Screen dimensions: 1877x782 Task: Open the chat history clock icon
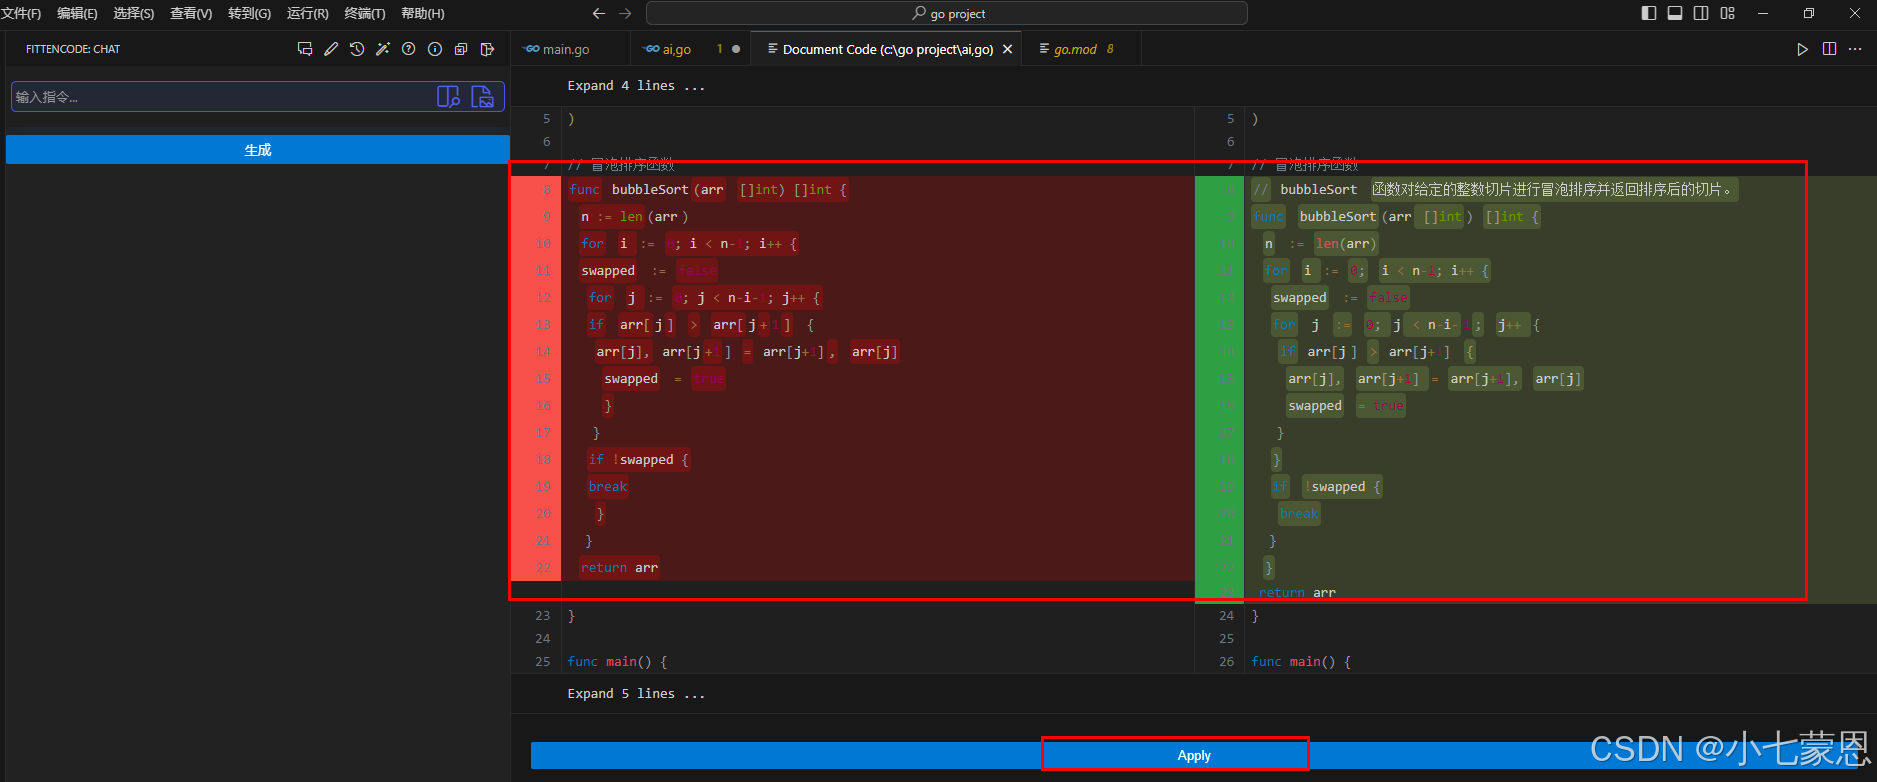[x=357, y=49]
